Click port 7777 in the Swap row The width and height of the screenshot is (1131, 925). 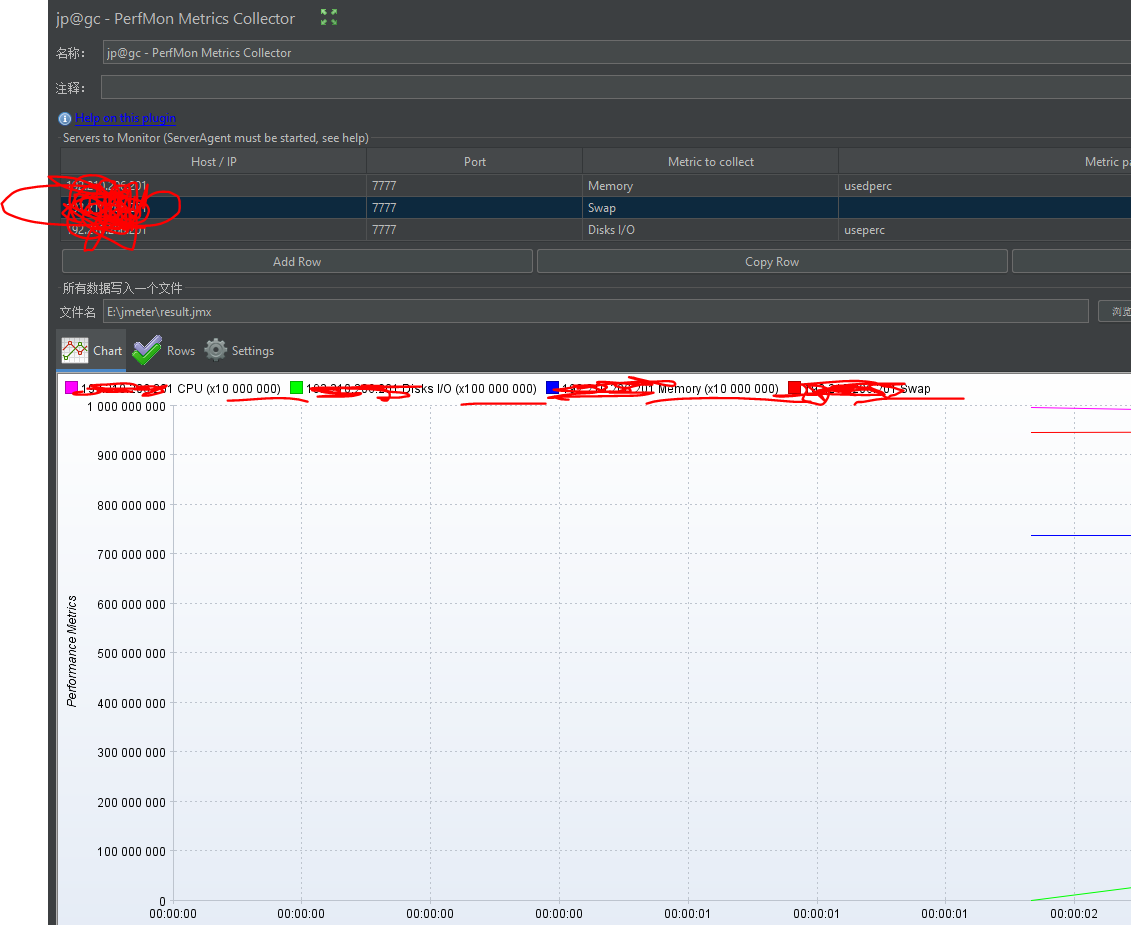click(x=475, y=208)
